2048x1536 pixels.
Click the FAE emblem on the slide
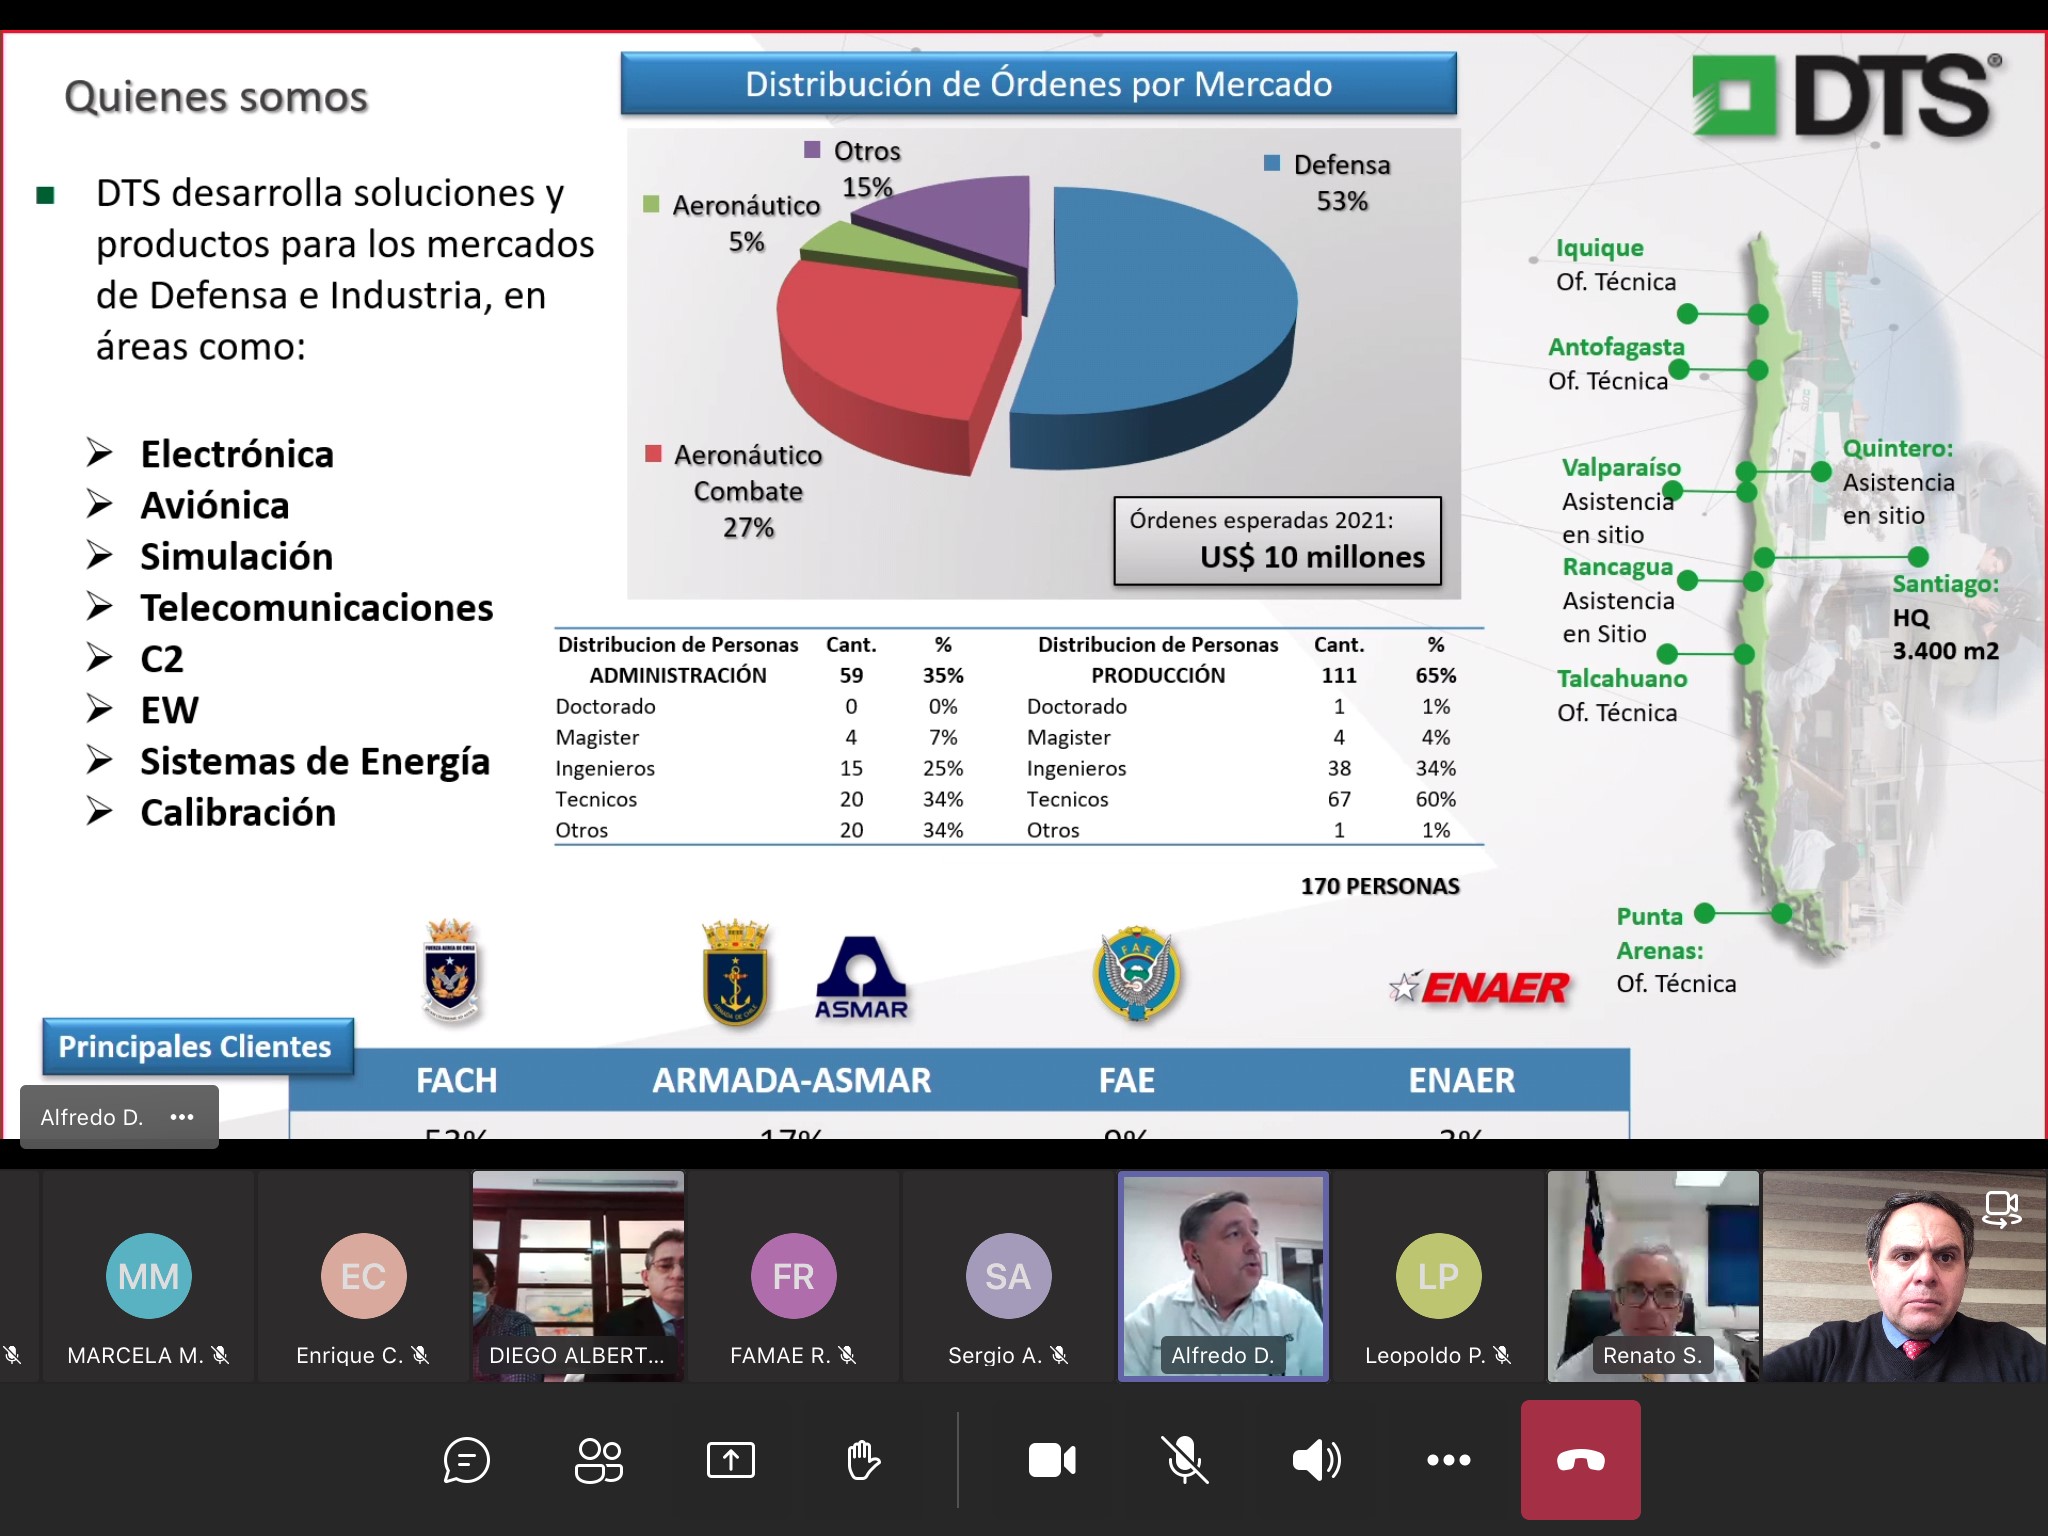click(1136, 973)
